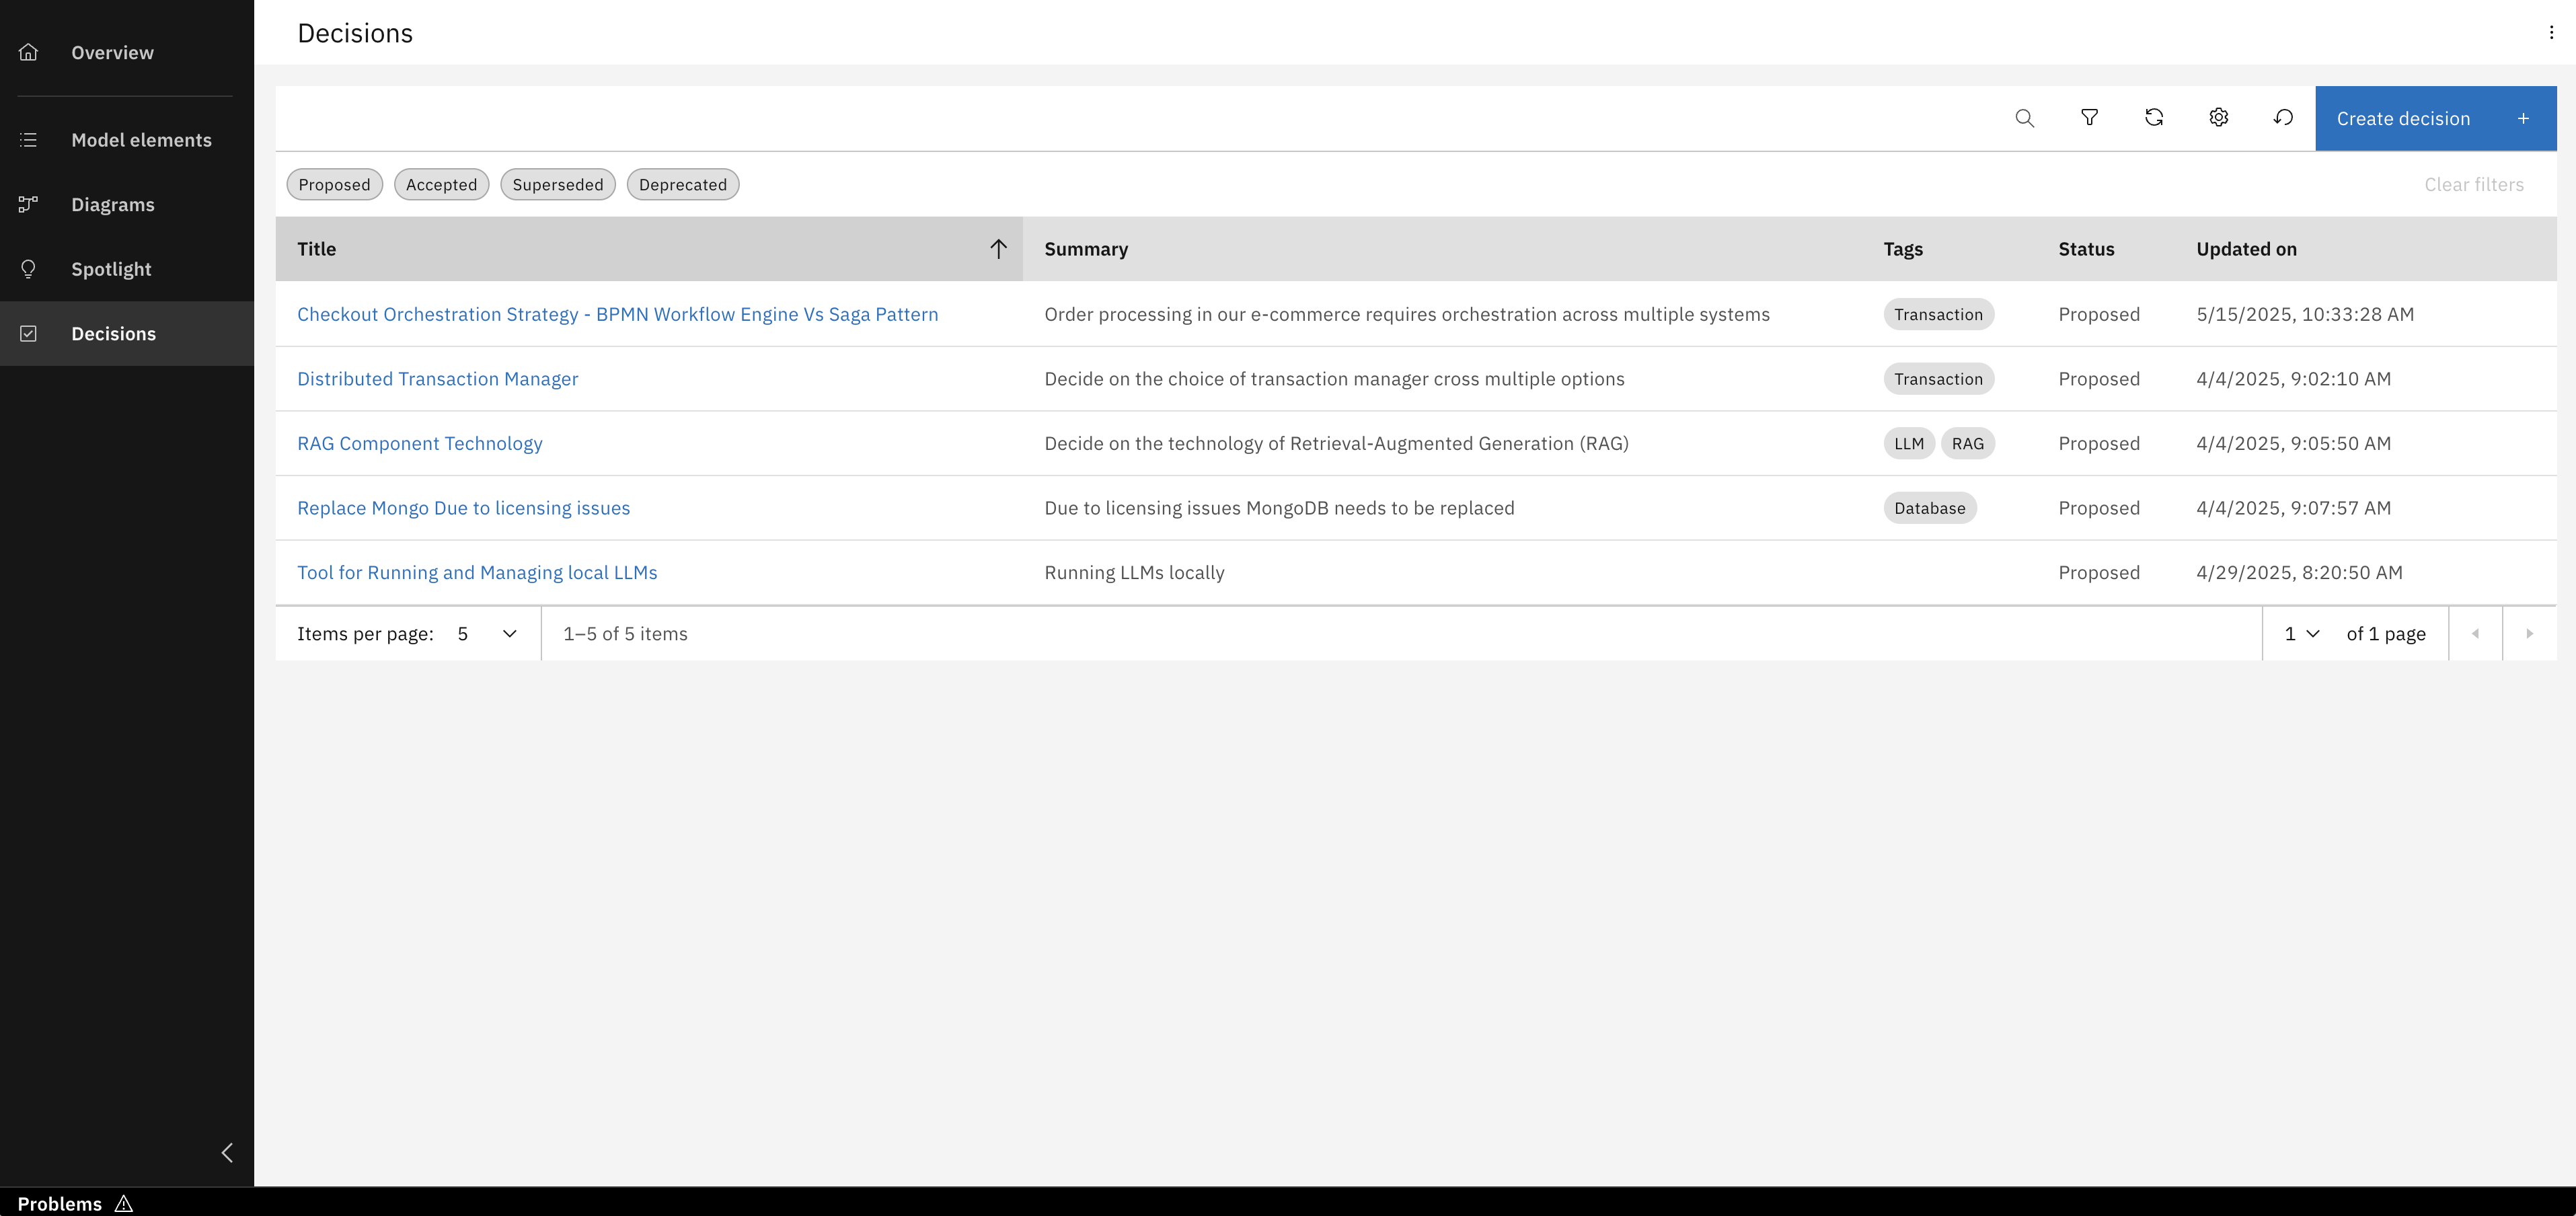Sort by Title using the arrow icon

pos(998,249)
